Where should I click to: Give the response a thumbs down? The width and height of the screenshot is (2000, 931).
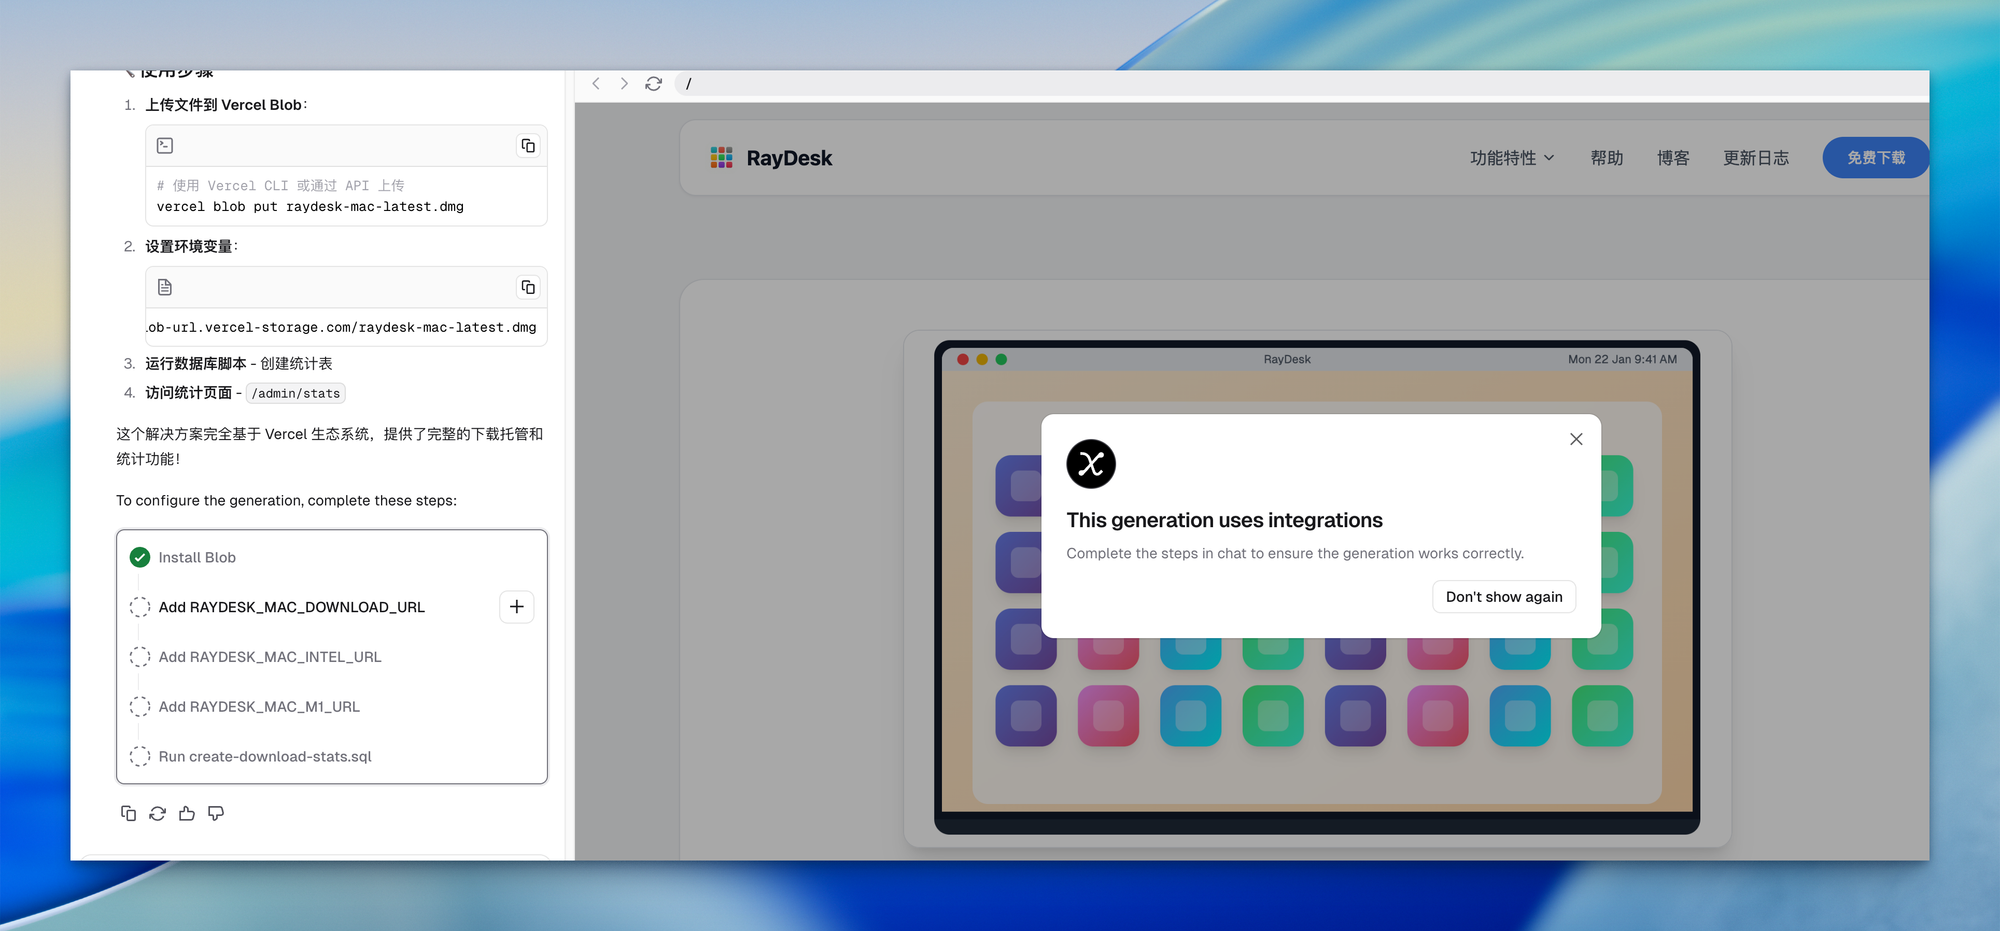click(x=216, y=814)
